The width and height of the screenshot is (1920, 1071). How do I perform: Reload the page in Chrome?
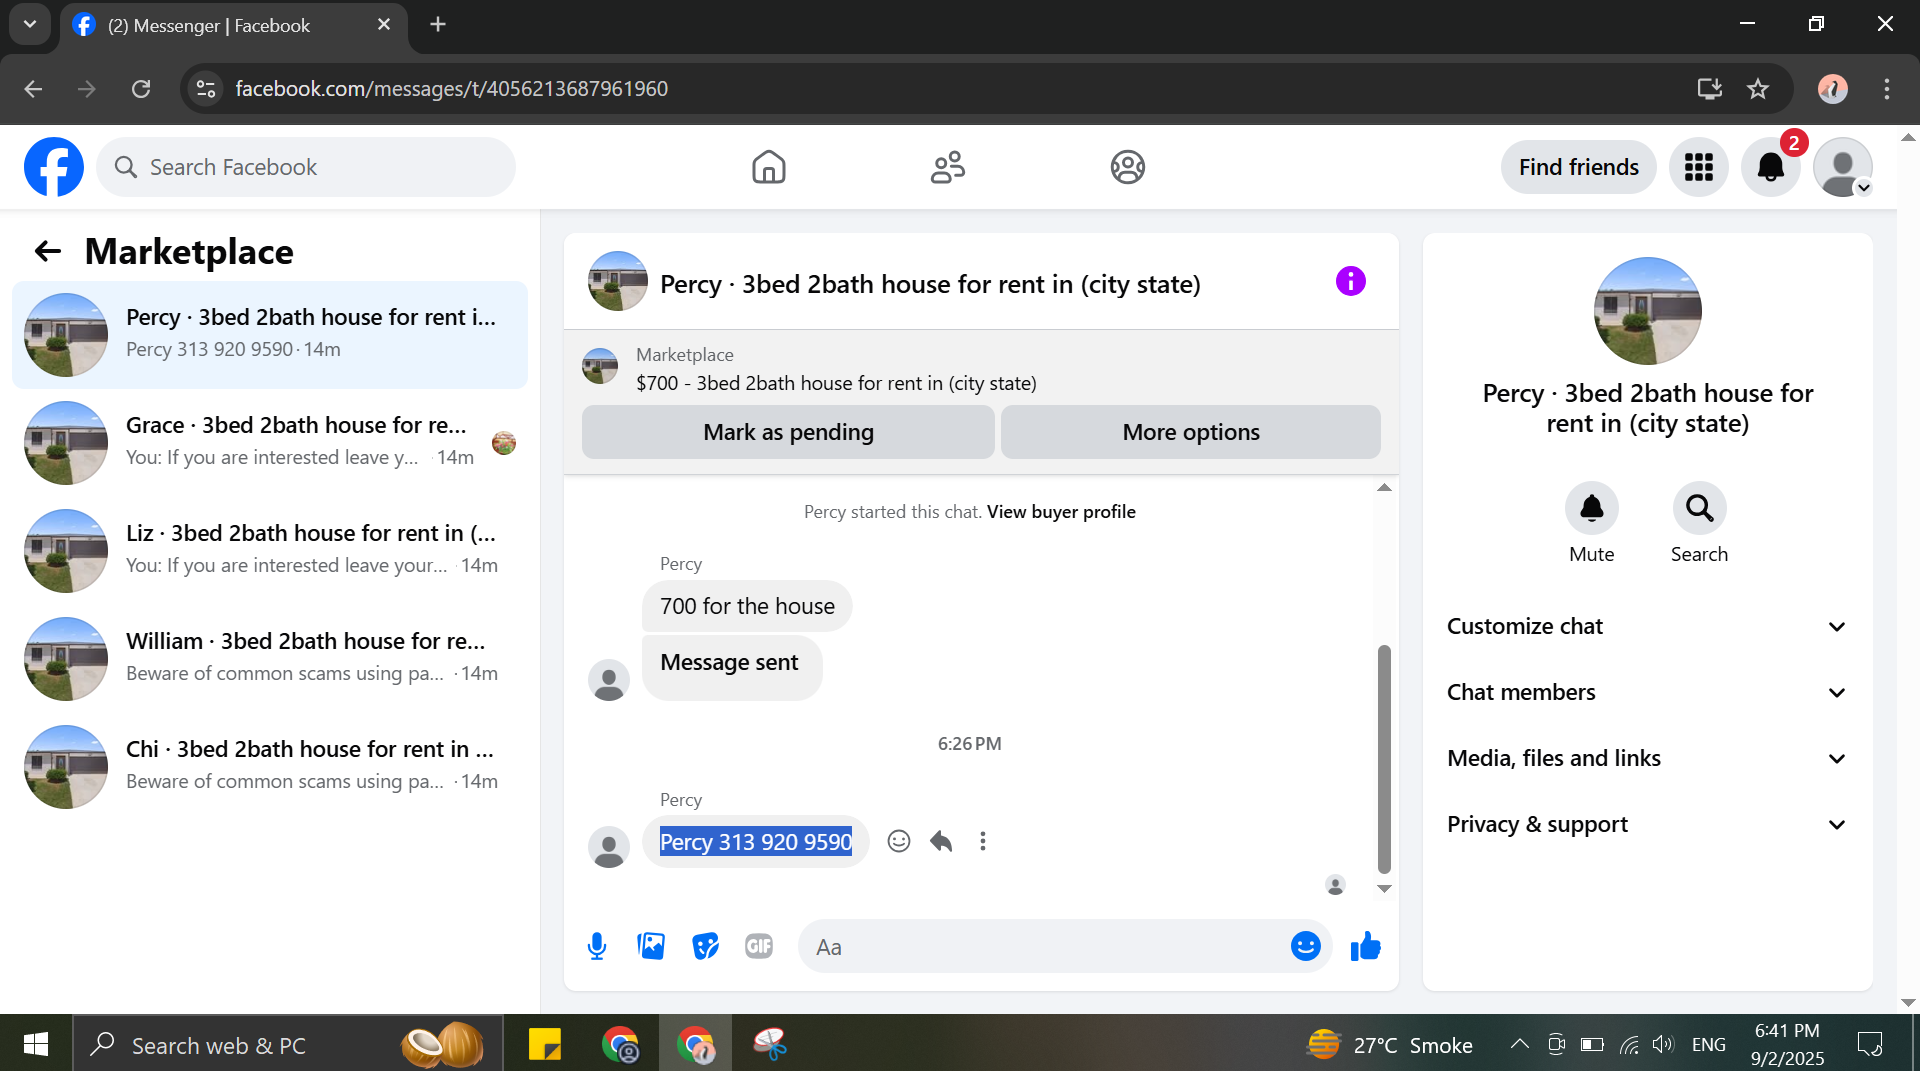pyautogui.click(x=141, y=89)
